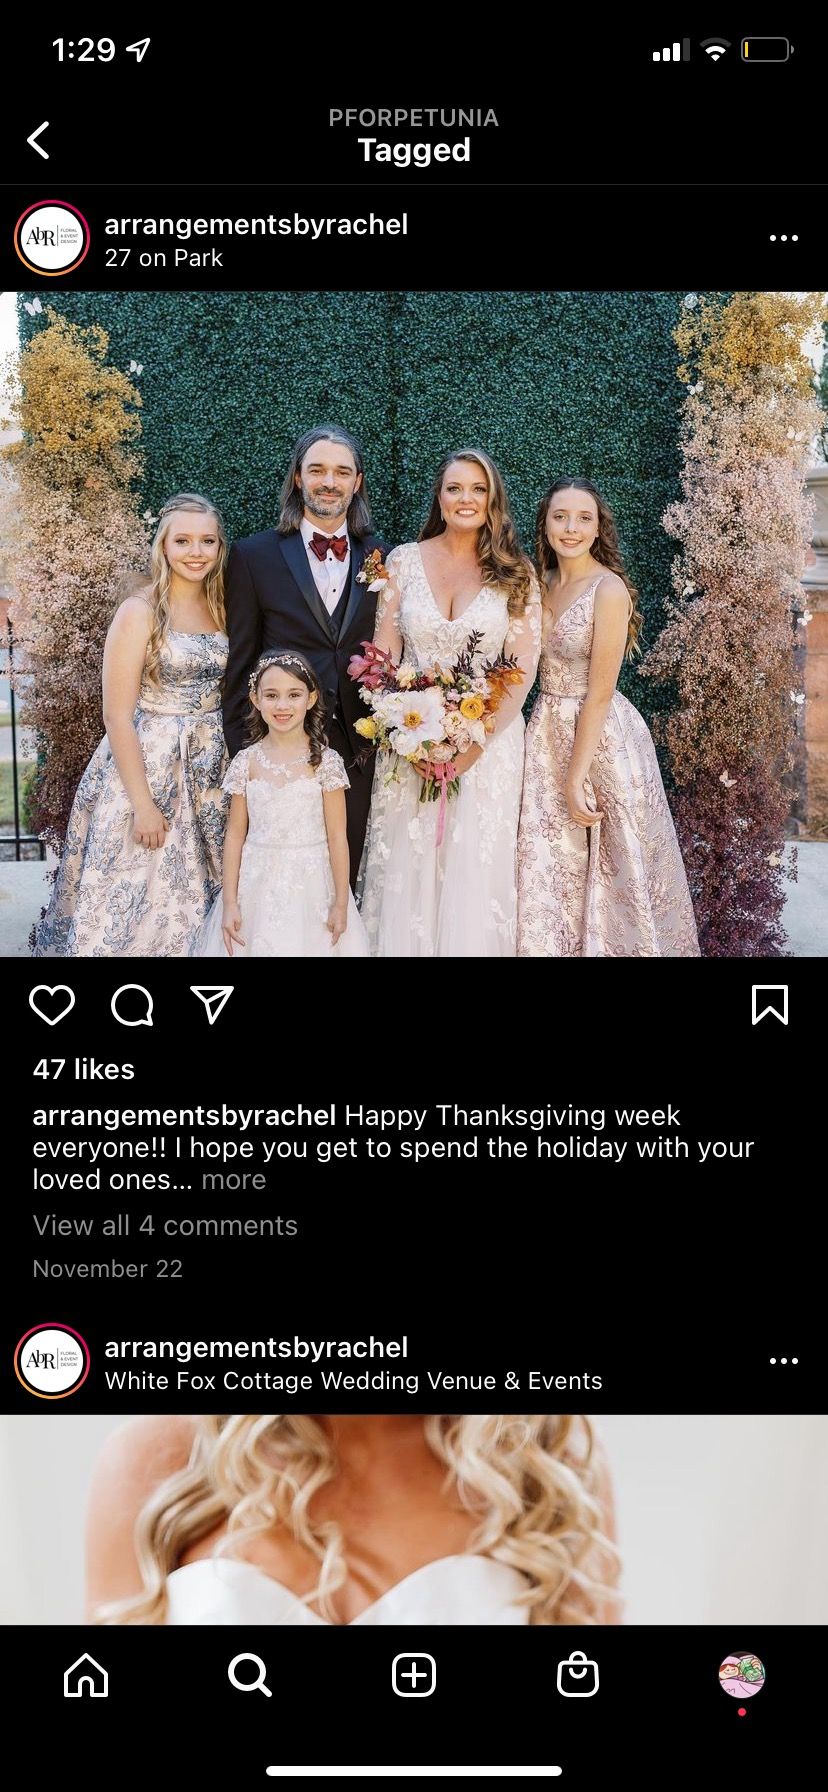Like the wedding photo with the heart icon
828x1792 pixels.
(x=52, y=1005)
